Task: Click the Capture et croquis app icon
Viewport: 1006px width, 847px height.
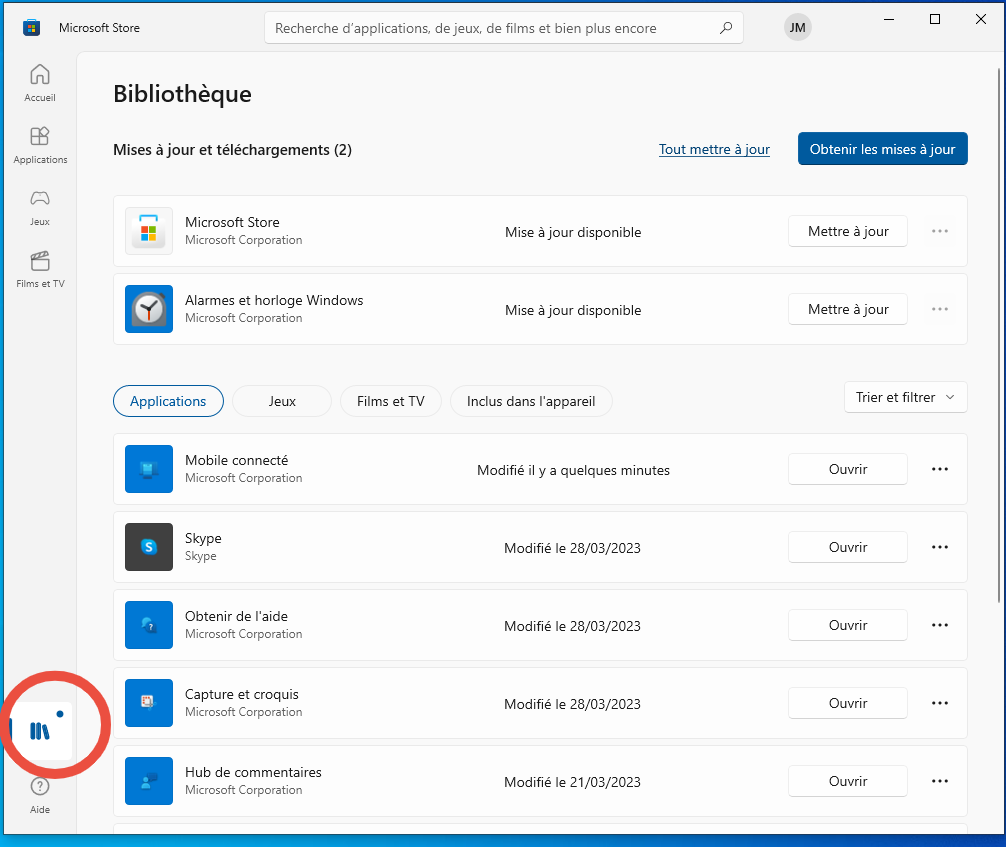Action: [149, 703]
